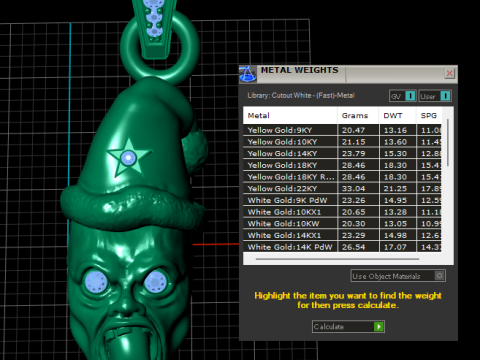Click the 13.16 DWT cell
Screen dimensions: 480x360
tap(397, 130)
